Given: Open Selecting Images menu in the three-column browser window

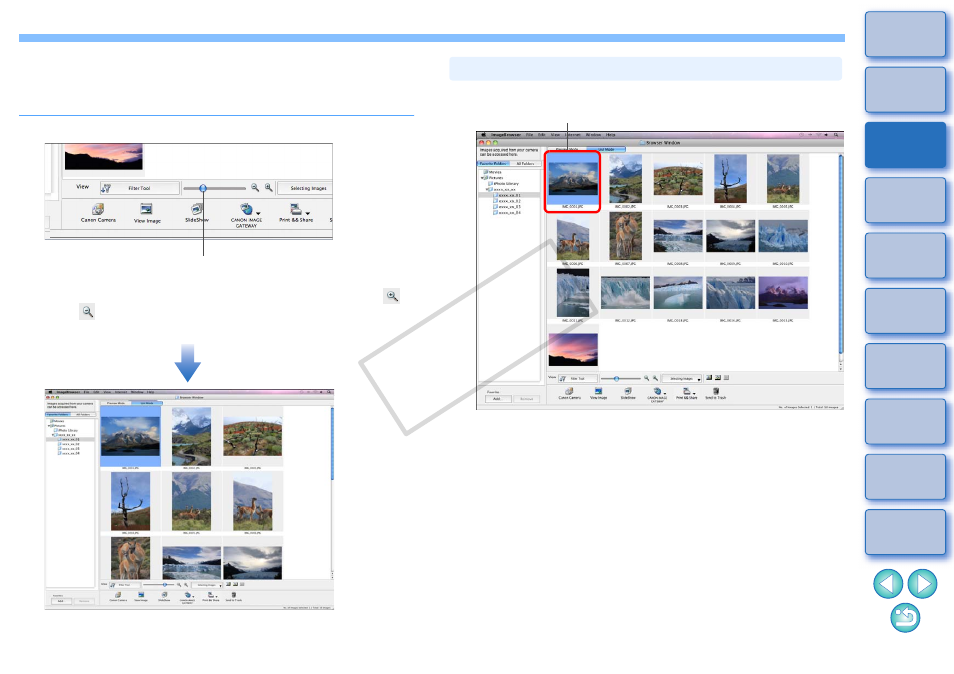Looking at the screenshot, I should tap(206, 585).
